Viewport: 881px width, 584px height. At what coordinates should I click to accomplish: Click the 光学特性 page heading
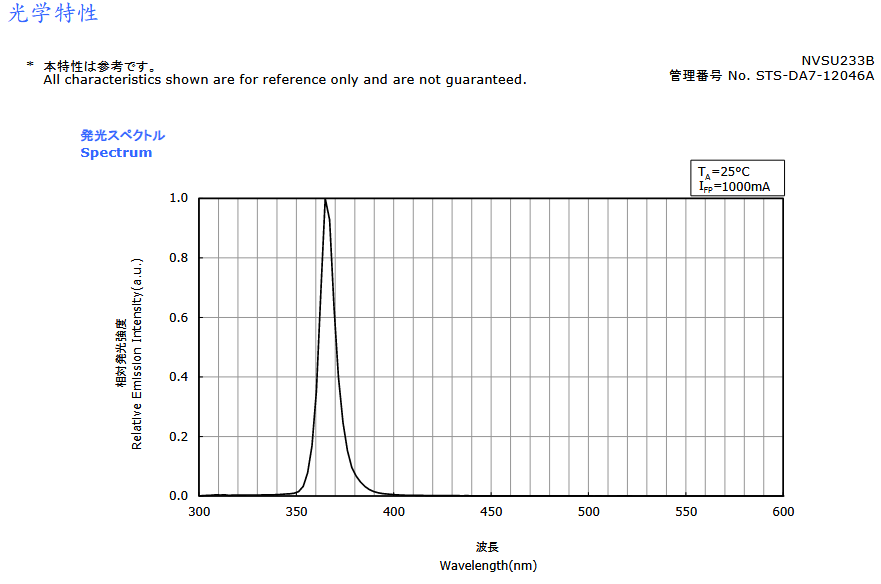(53, 13)
